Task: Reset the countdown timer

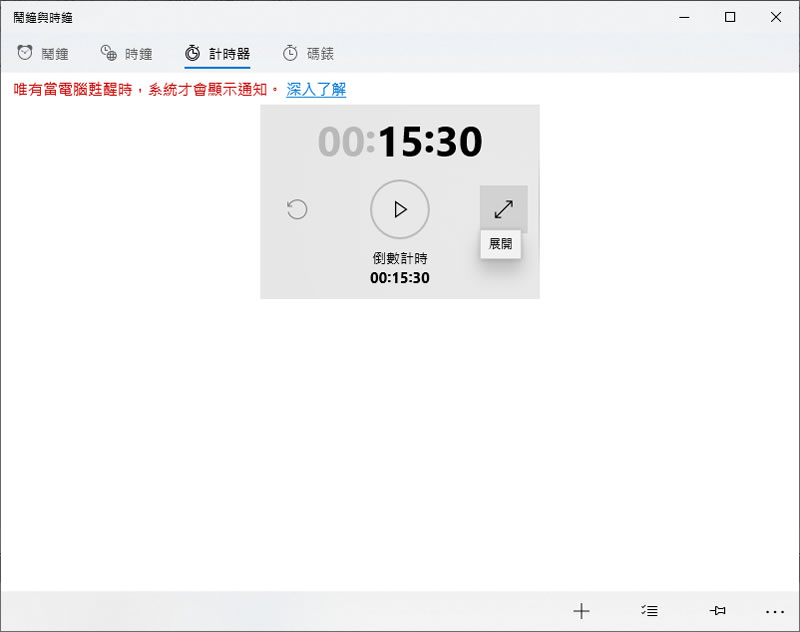Action: (297, 209)
